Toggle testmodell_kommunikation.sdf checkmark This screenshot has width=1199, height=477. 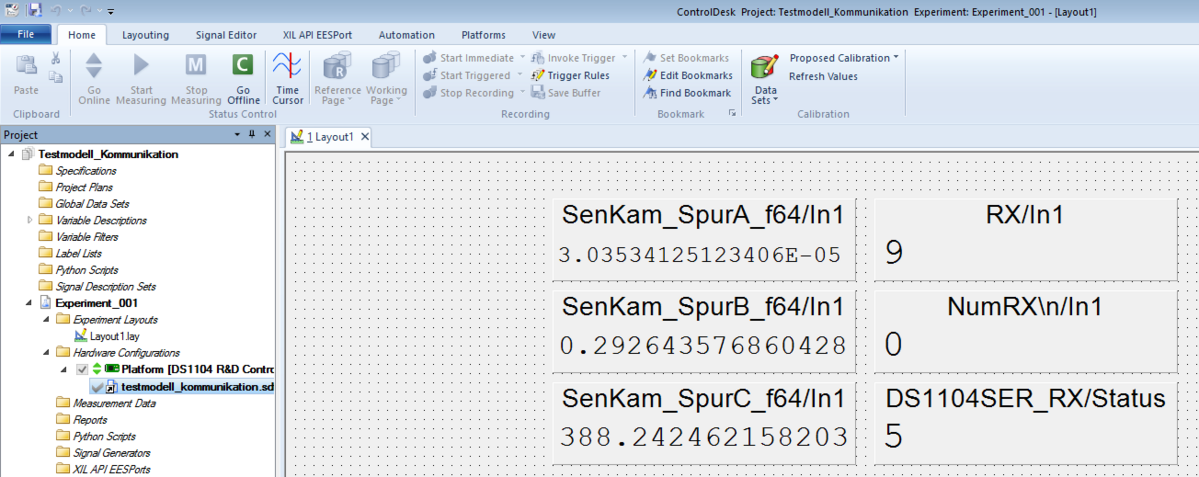pos(97,386)
